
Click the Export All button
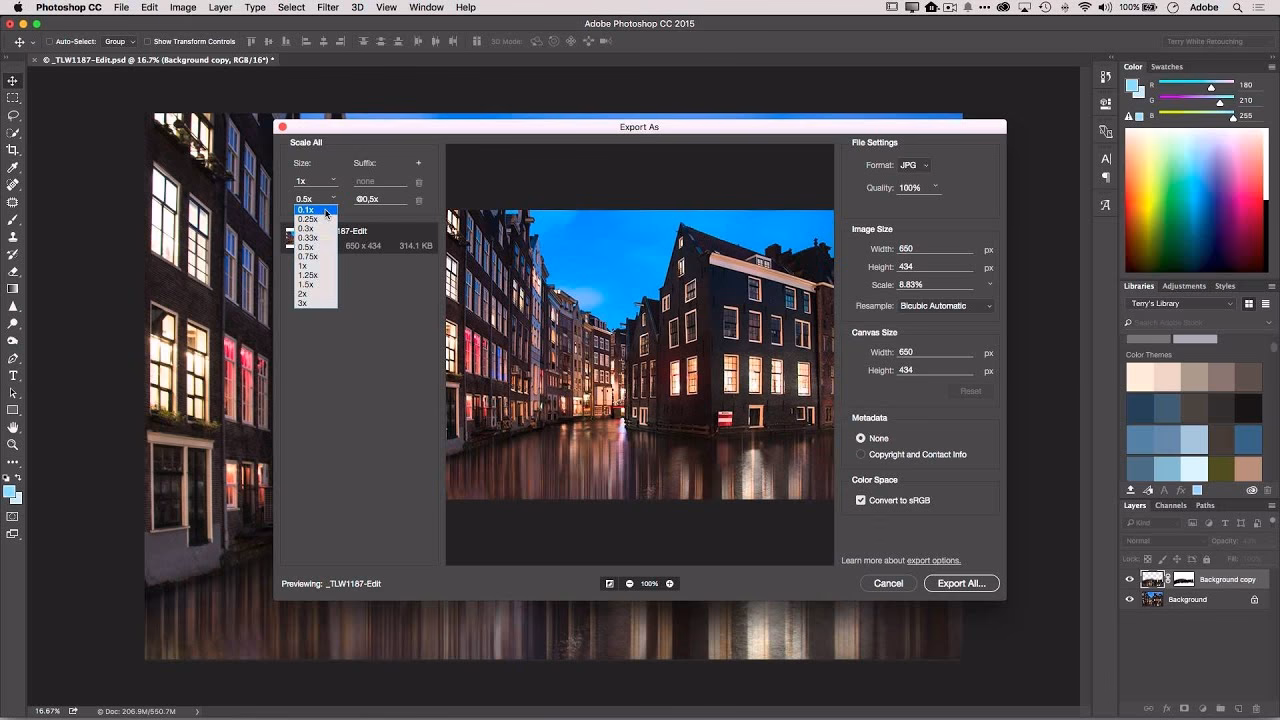tap(960, 583)
